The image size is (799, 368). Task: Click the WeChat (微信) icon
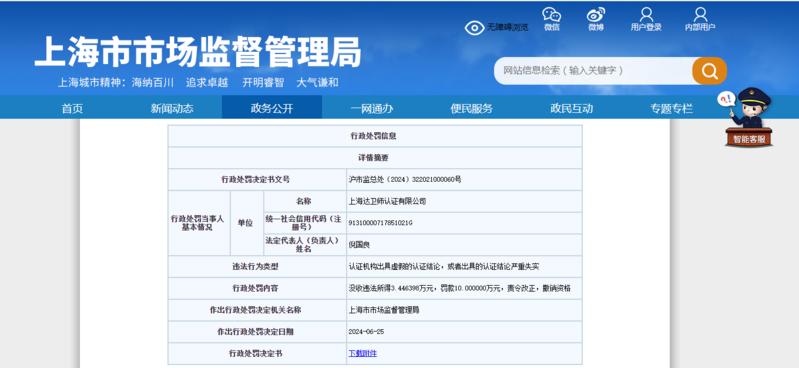click(551, 15)
